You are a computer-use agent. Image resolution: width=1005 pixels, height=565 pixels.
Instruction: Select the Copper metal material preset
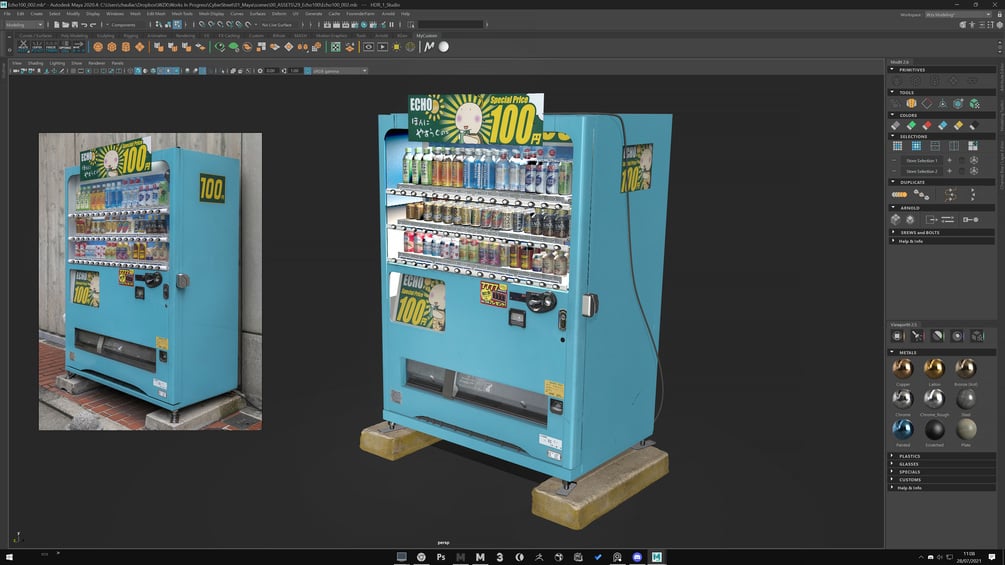pyautogui.click(x=903, y=368)
